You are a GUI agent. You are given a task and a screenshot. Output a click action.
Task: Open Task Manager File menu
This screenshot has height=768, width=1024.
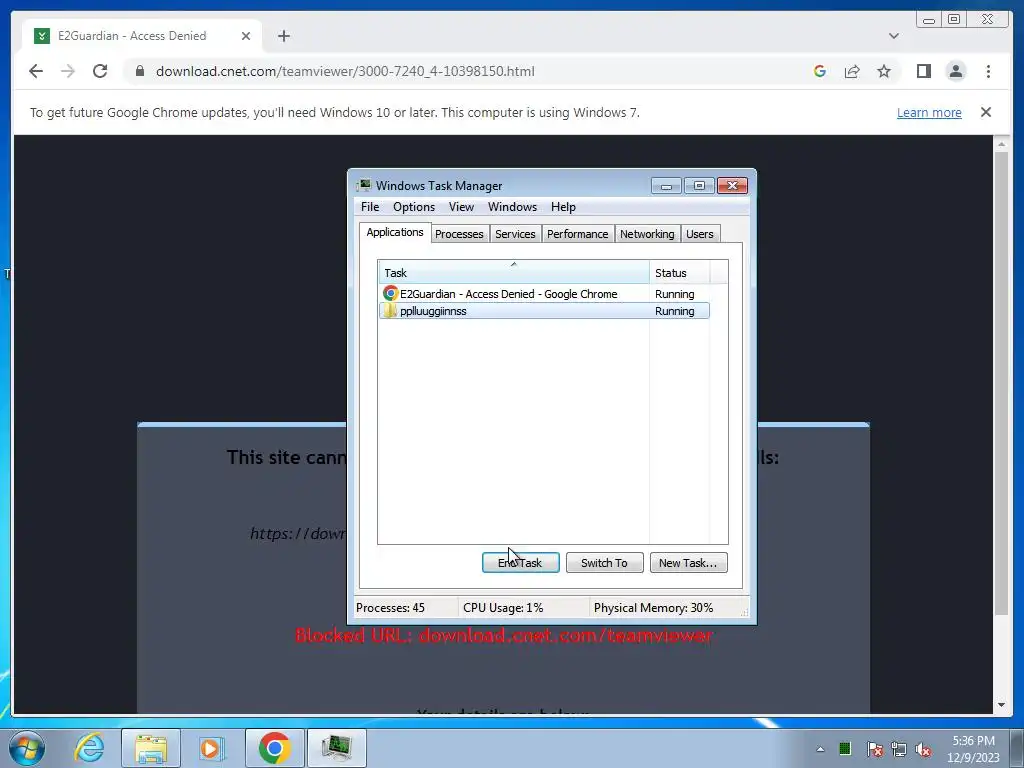coord(370,206)
